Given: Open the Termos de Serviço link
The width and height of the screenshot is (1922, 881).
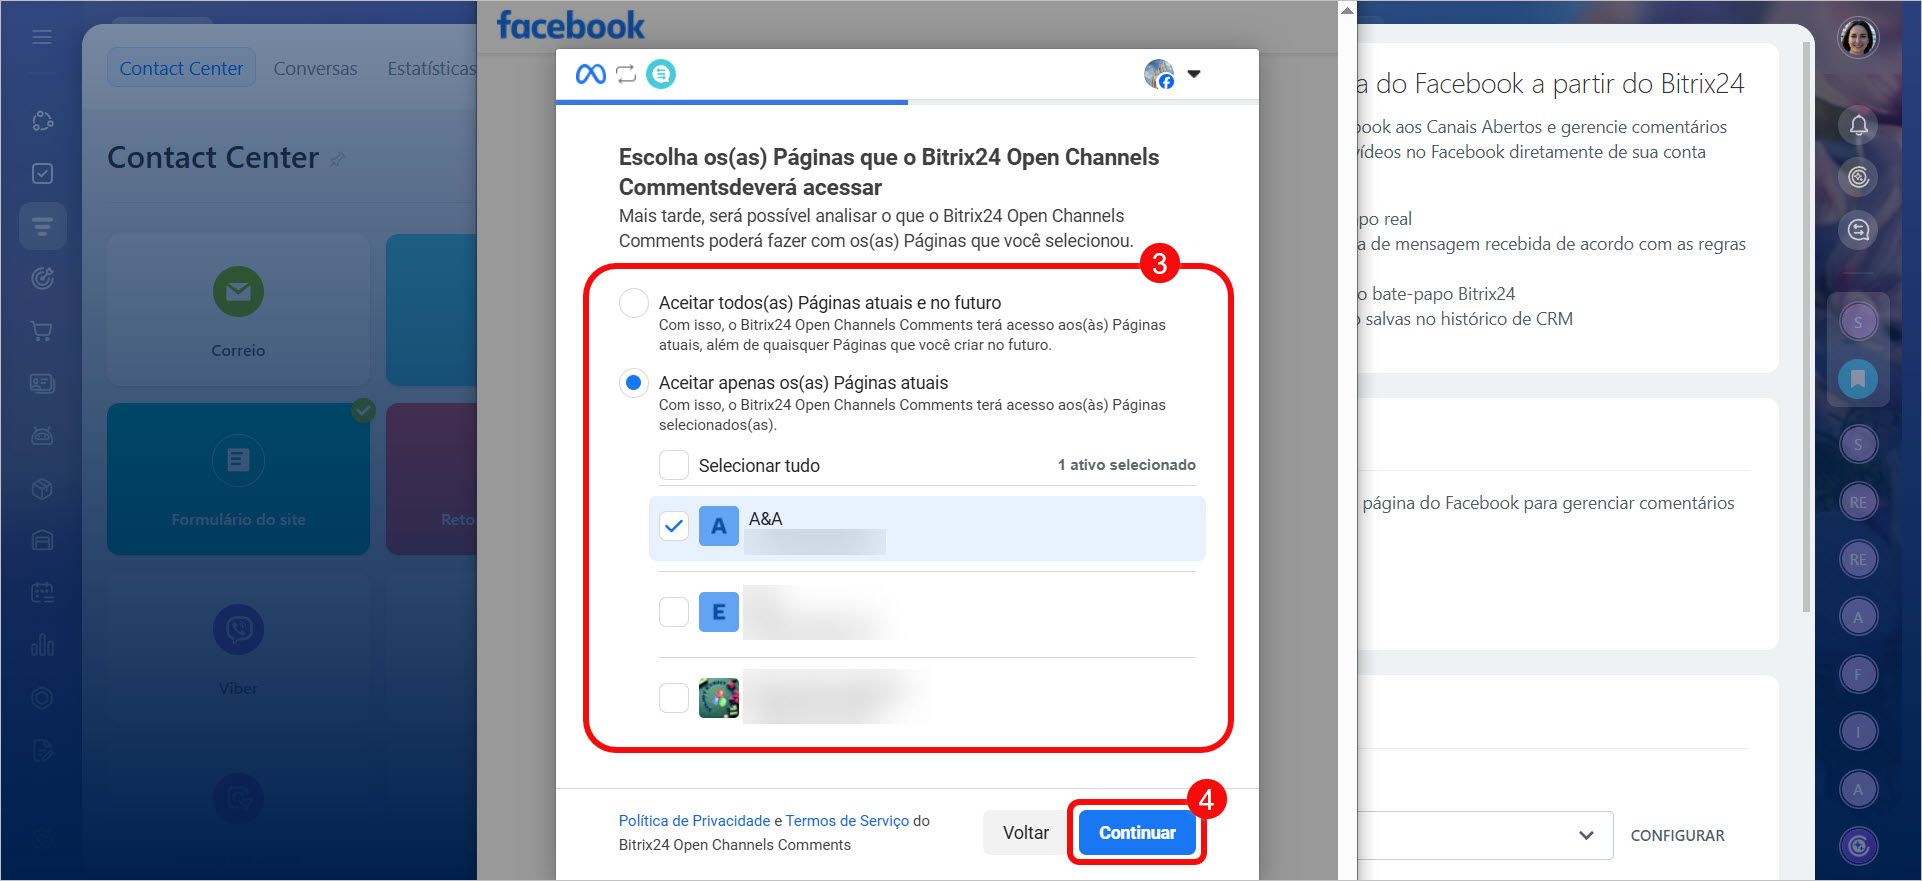Looking at the screenshot, I should pyautogui.click(x=847, y=820).
